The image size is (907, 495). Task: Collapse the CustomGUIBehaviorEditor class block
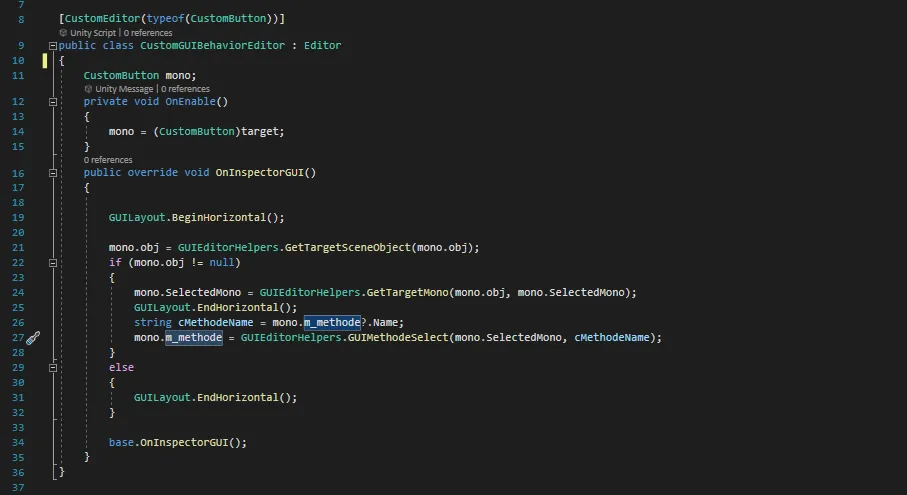click(x=52, y=46)
